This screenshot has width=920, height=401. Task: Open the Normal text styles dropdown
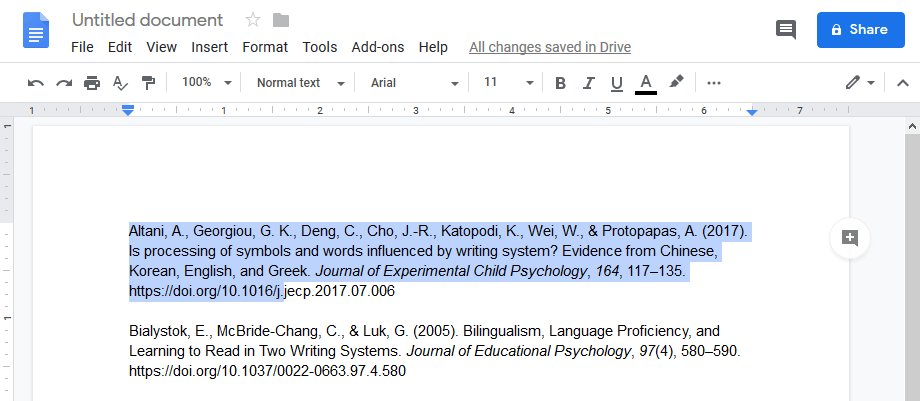(300, 83)
